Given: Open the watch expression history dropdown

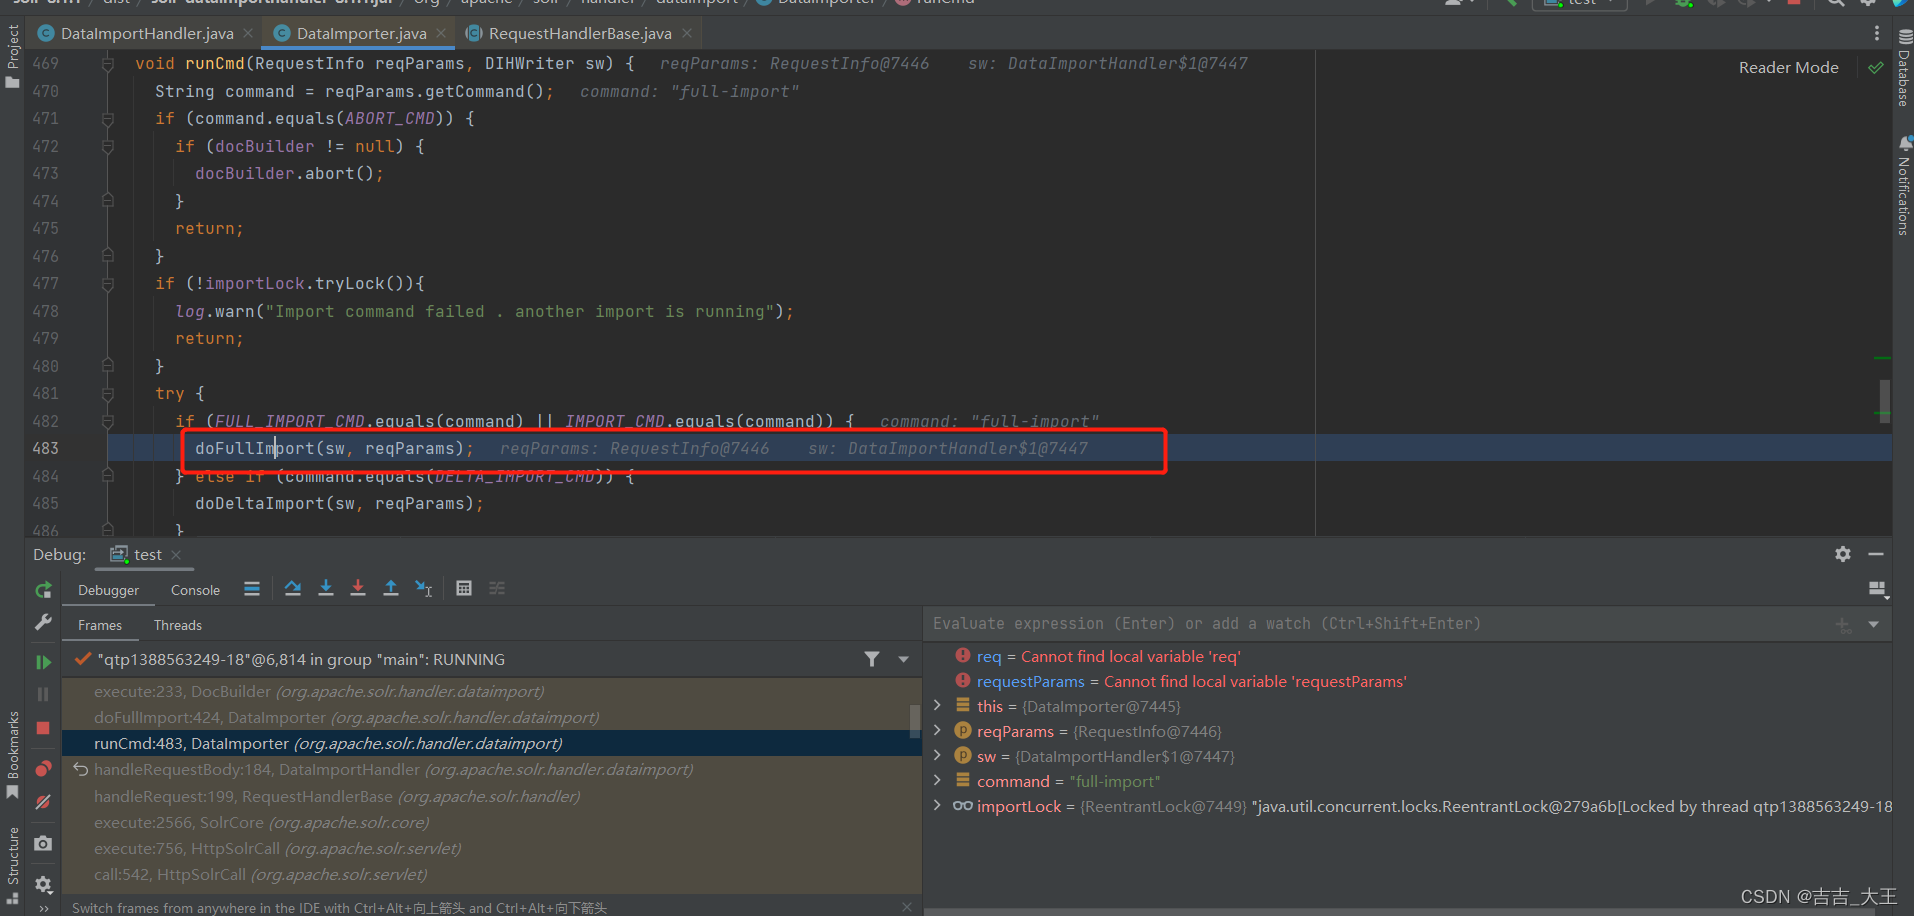Looking at the screenshot, I should 1874,625.
